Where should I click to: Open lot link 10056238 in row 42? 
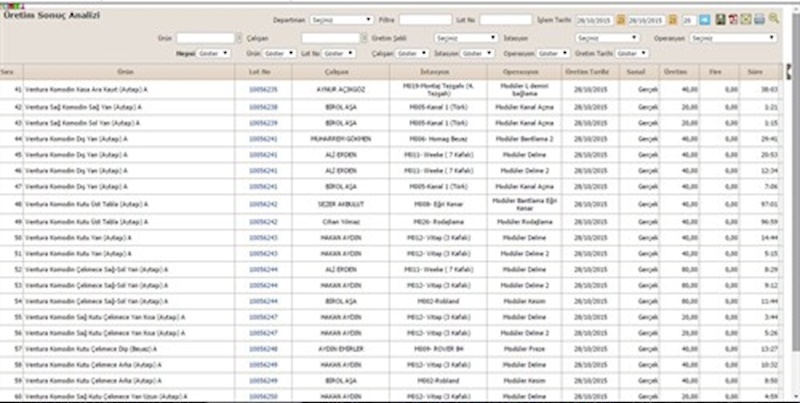[x=263, y=107]
